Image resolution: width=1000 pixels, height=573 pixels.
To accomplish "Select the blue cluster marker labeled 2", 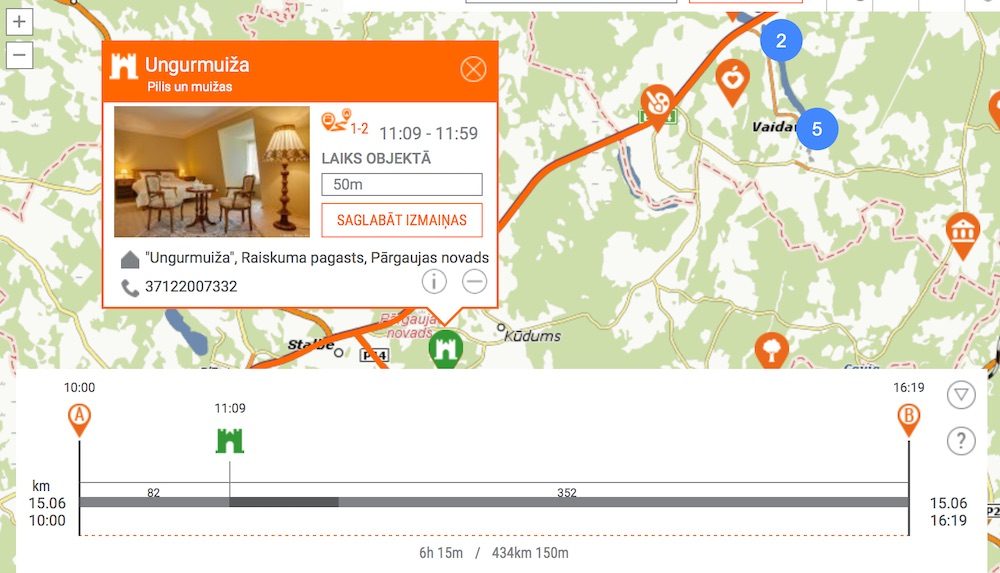I will coord(781,40).
